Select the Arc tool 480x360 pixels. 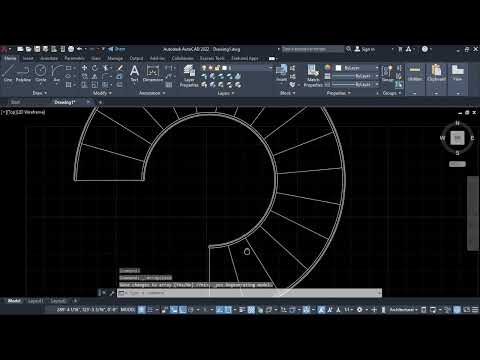point(57,73)
